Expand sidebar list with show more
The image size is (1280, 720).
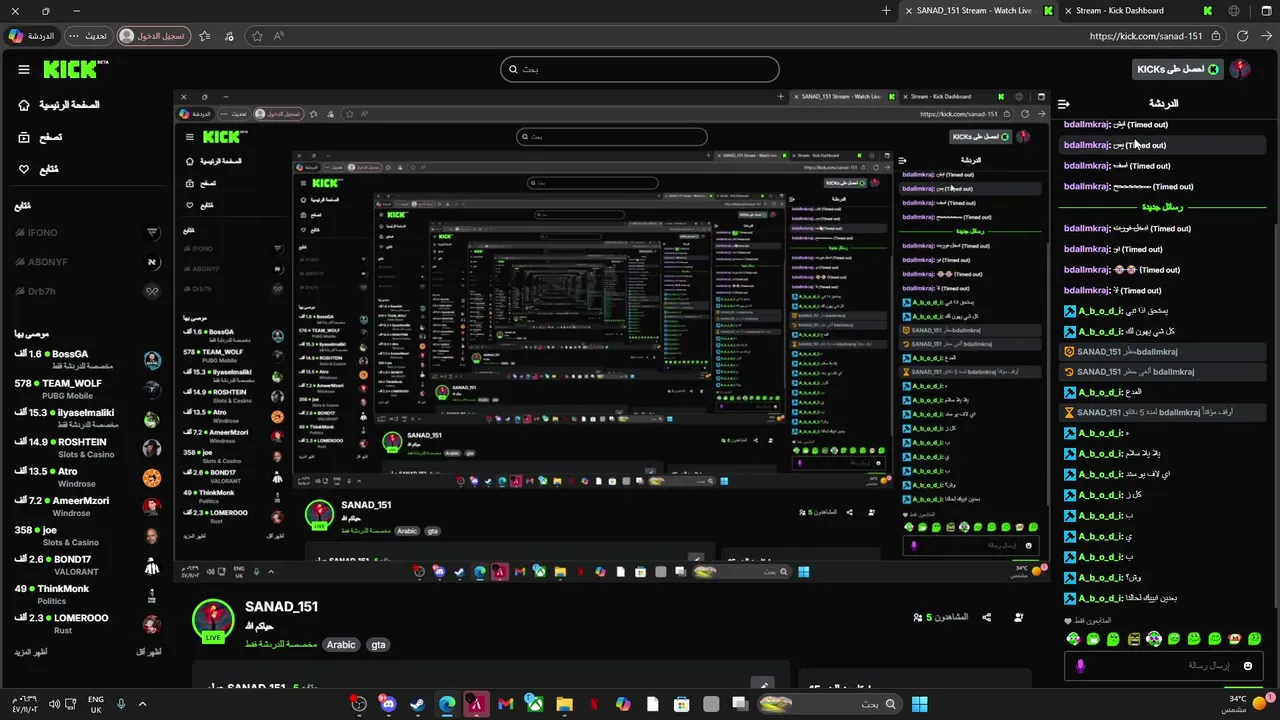tap(31, 652)
